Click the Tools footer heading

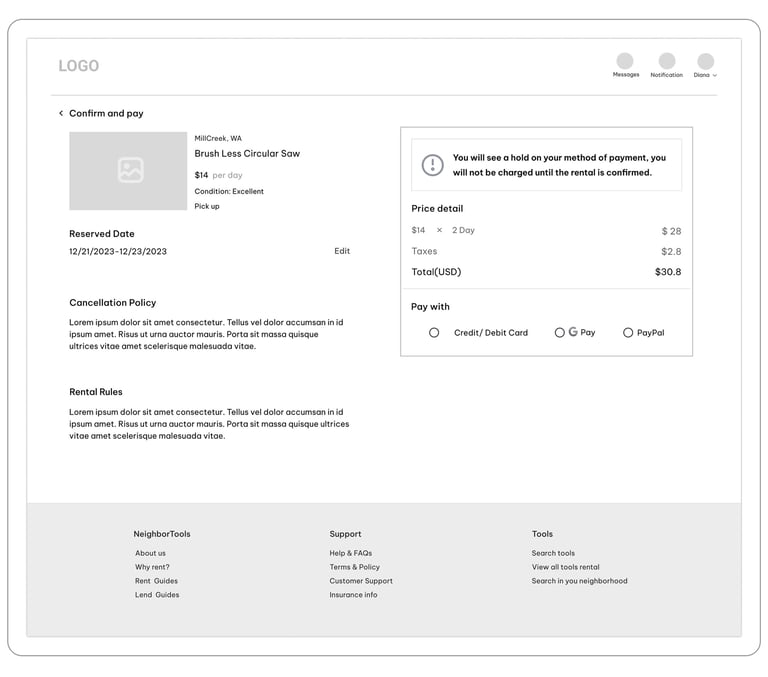coord(542,534)
